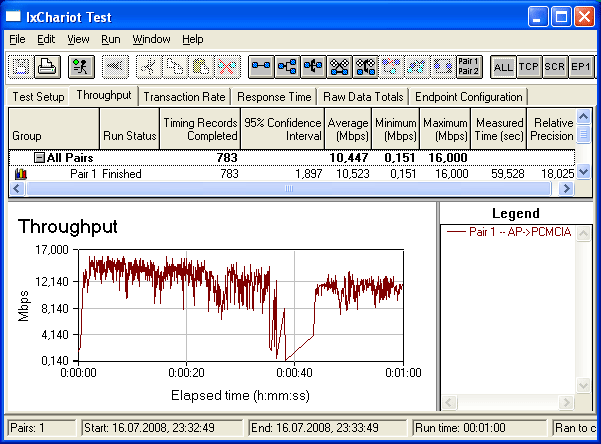Screen dimensions: 601x444
Task: Toggle the TCP filter button
Action: (529, 67)
